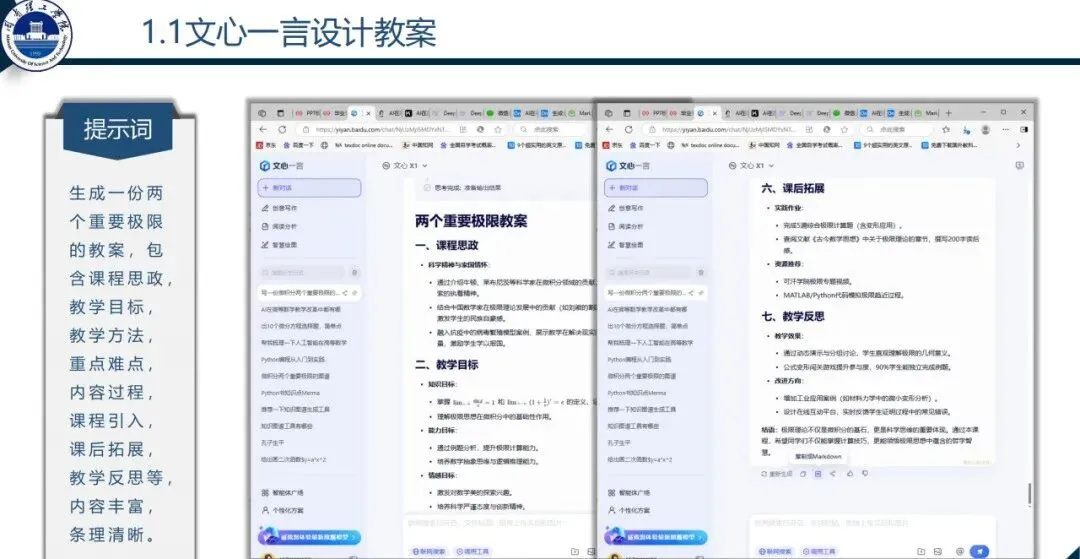This screenshot has width=1080, height=559.
Task: Open sidebar panel icon at right browser toolbar end
Action: (x=1024, y=129)
